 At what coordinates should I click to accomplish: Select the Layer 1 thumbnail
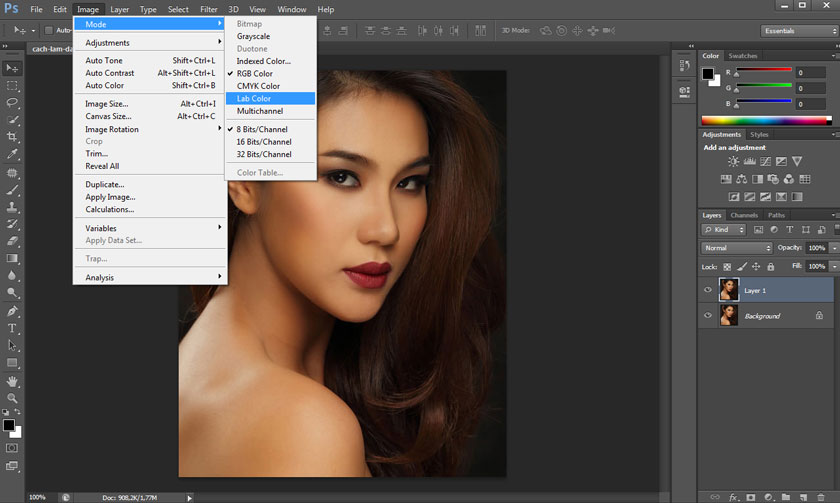click(729, 290)
